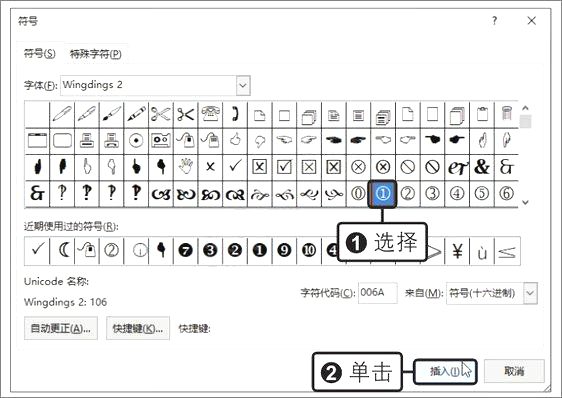Open the ? help button
This screenshot has height=398, width=562.
495,21
